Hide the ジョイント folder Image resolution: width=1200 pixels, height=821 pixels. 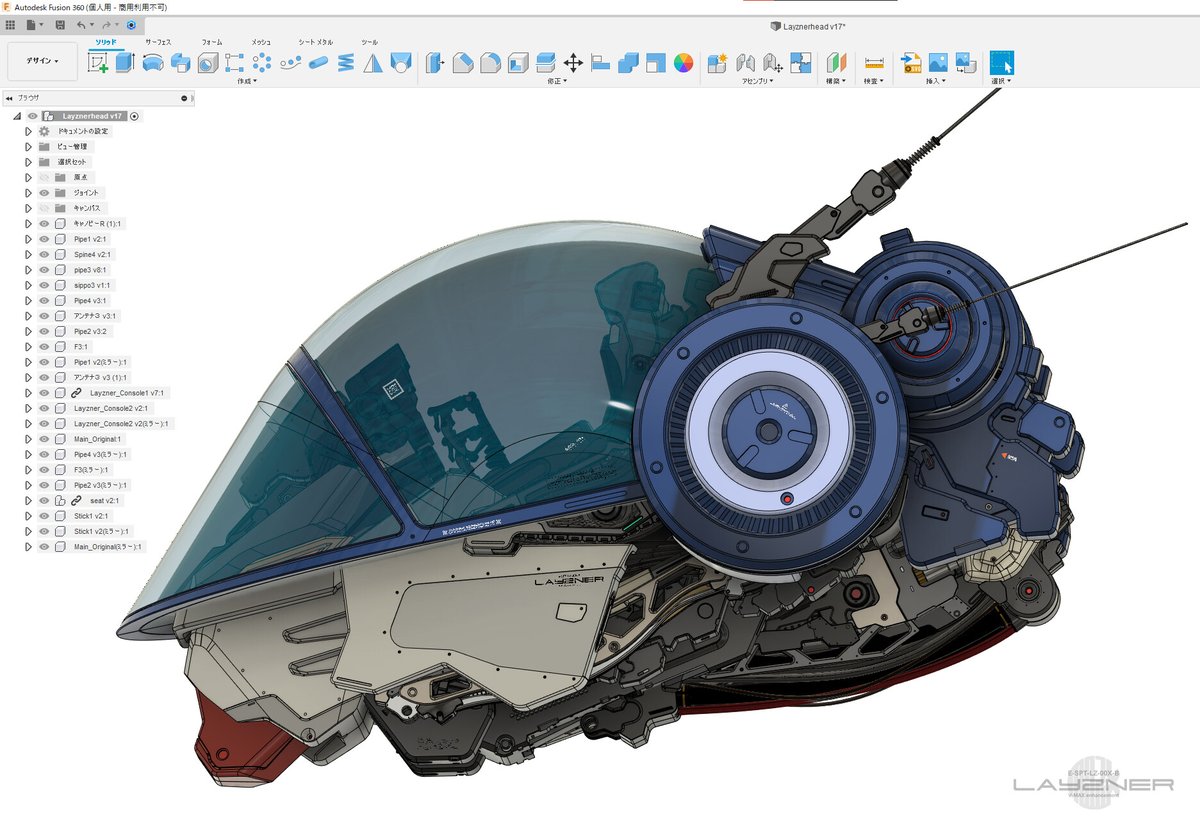(44, 192)
